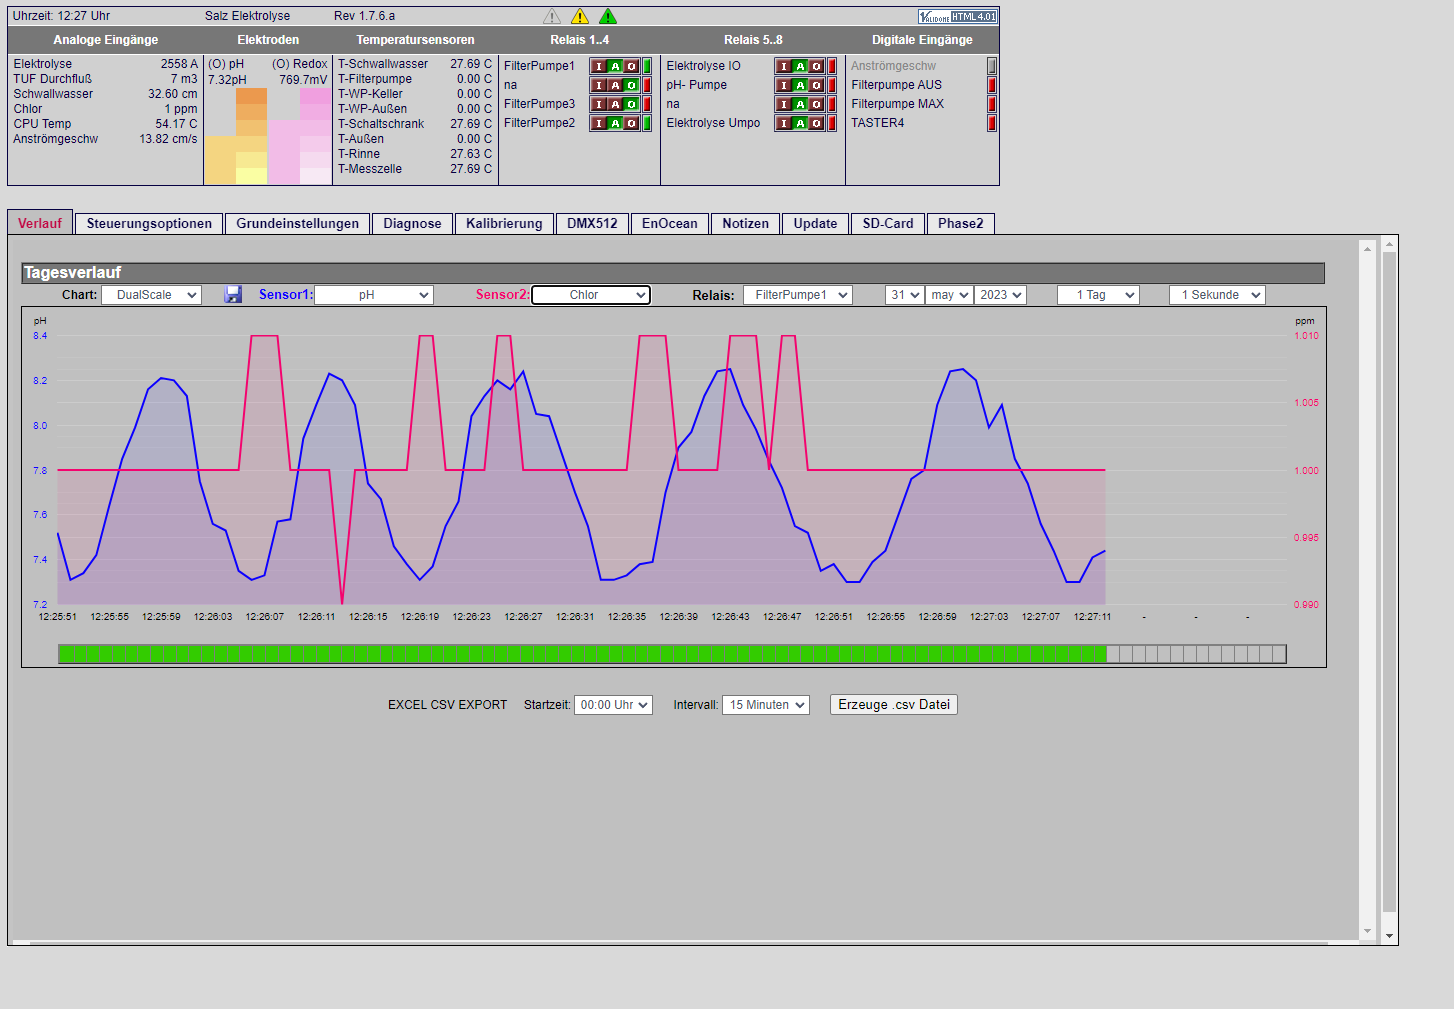1454x1009 pixels.
Task: Click the green relay timeline bar
Action: coord(582,654)
